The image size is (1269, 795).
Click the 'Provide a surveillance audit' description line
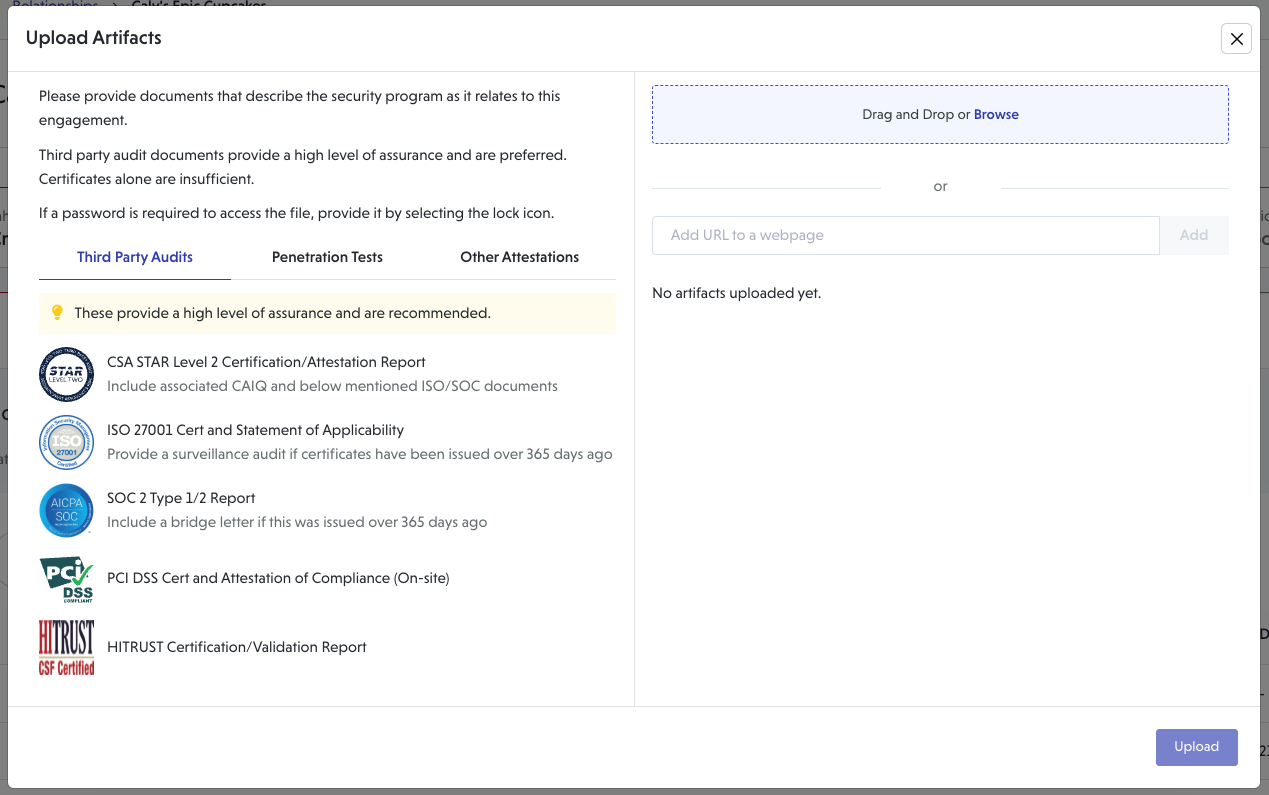click(x=359, y=454)
